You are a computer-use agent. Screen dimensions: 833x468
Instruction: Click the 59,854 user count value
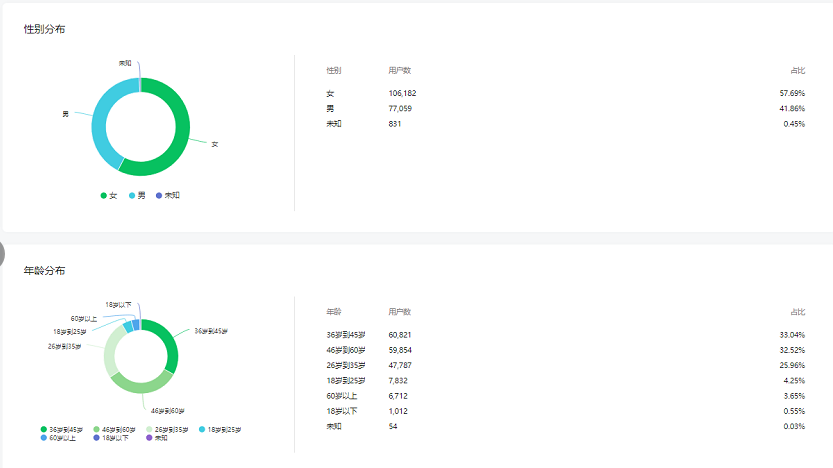click(400, 350)
